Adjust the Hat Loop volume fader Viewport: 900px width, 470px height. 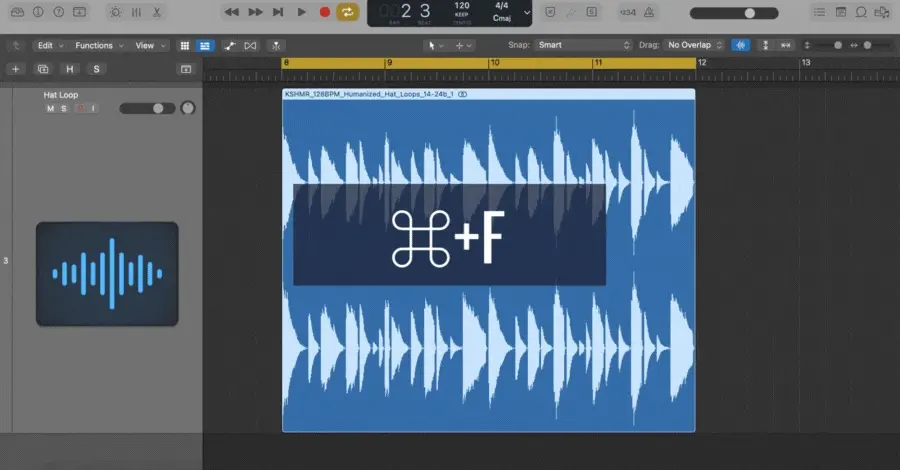click(147, 108)
